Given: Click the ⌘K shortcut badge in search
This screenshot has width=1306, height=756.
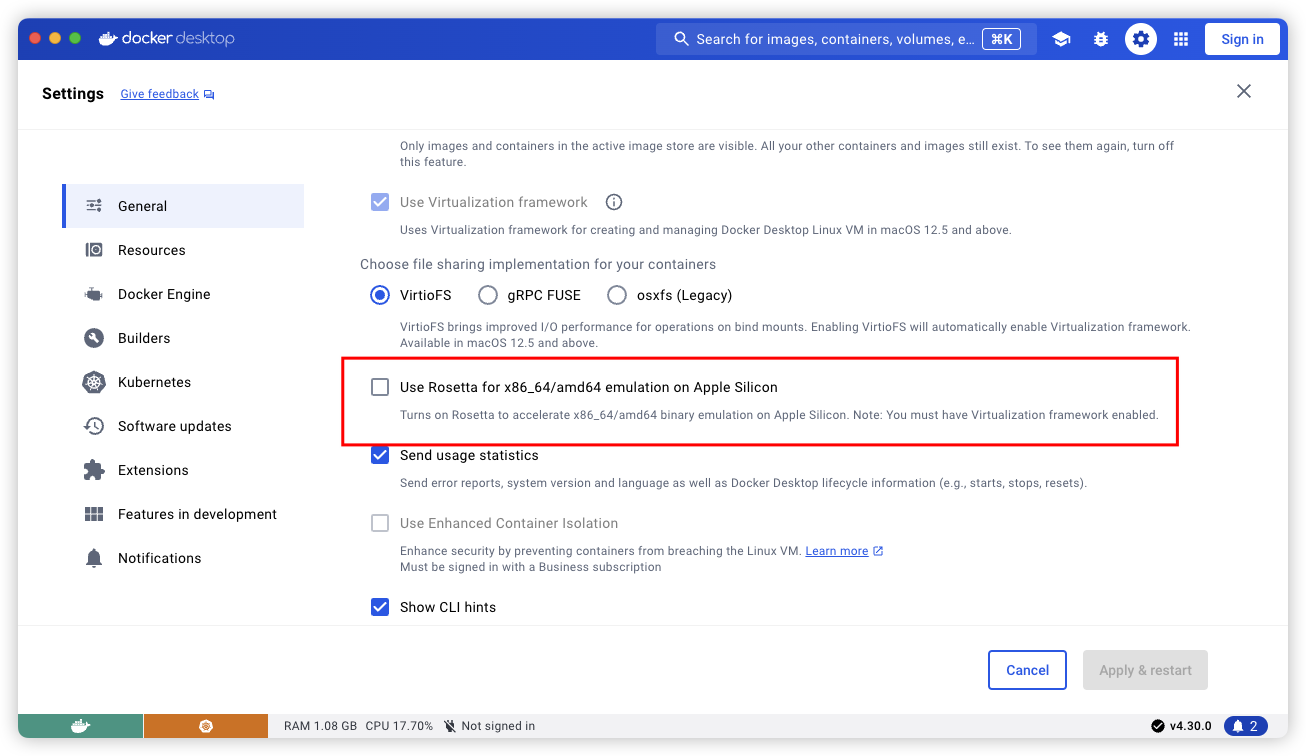Looking at the screenshot, I should pos(1001,39).
